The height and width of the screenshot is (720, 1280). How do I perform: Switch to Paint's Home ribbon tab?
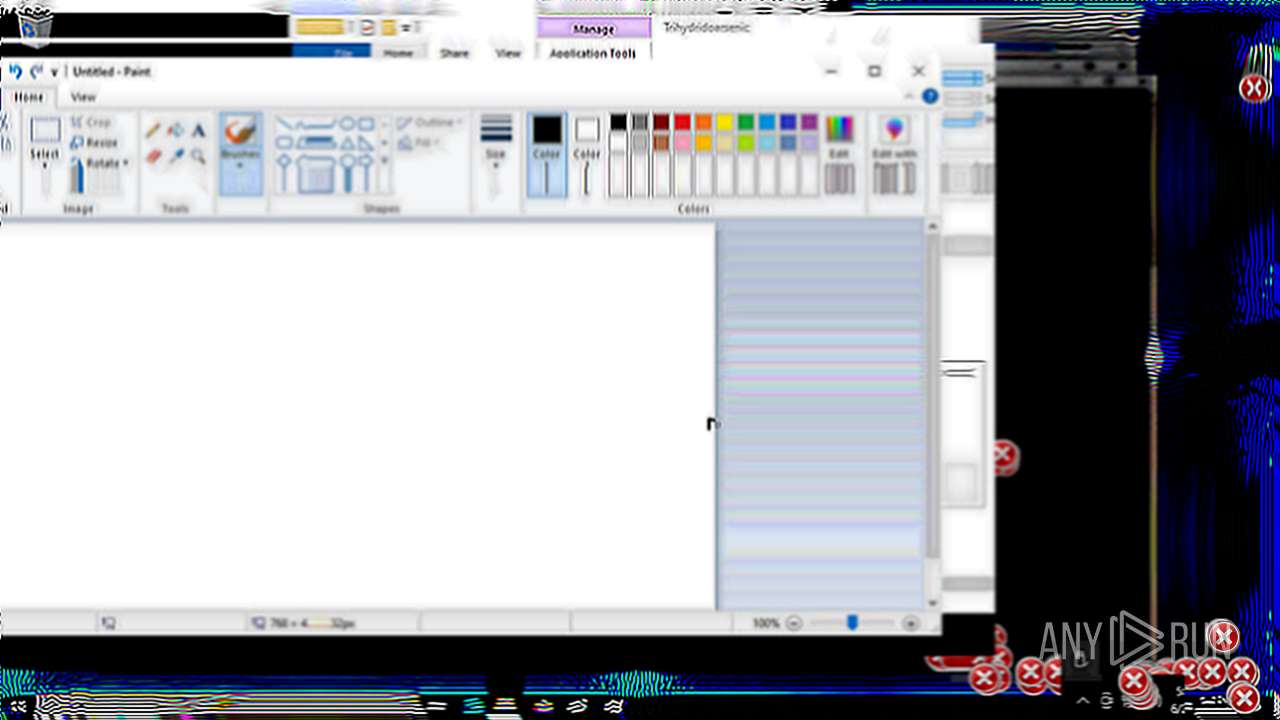tap(29, 97)
